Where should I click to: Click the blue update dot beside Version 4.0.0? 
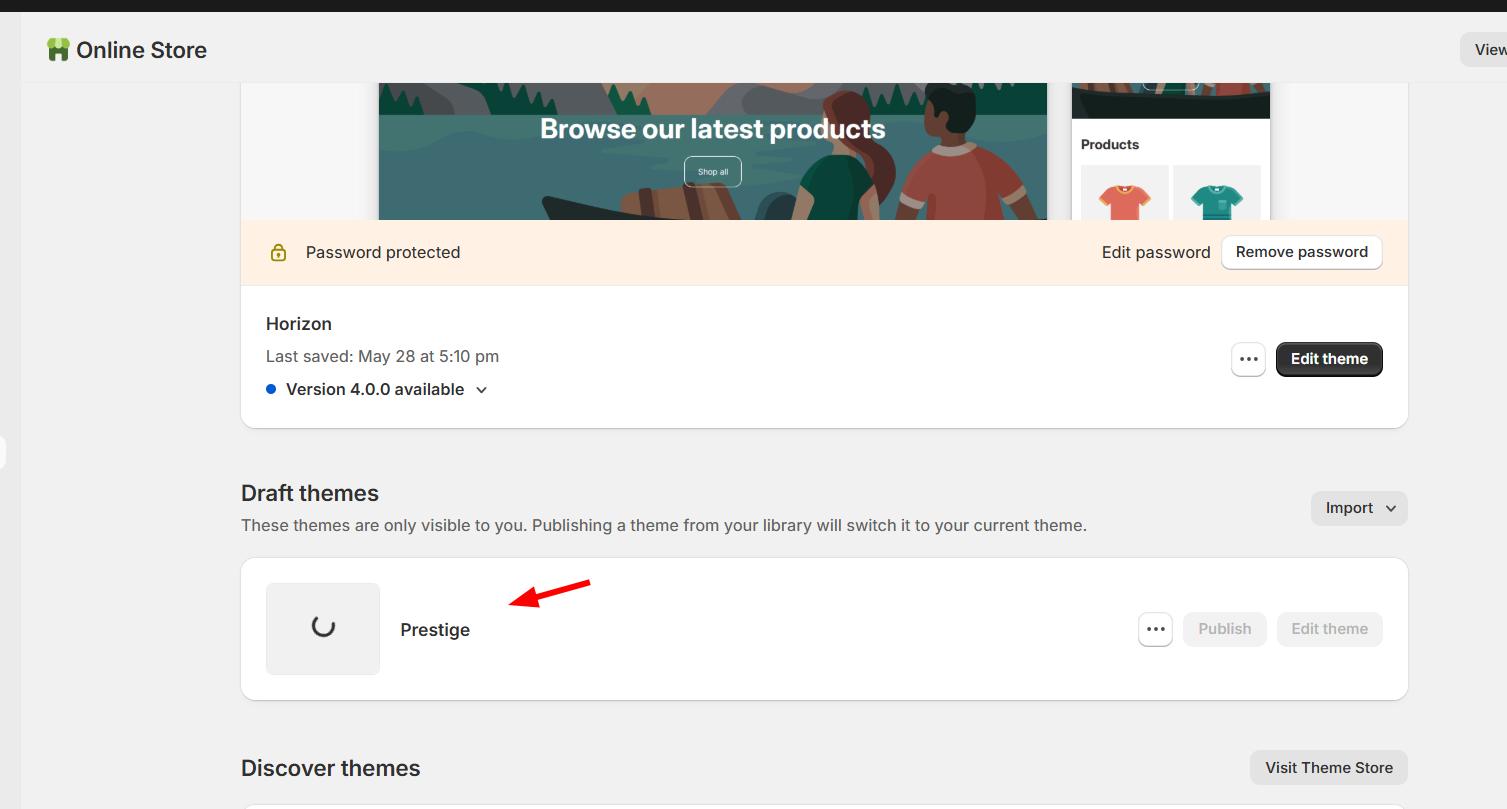(271, 389)
